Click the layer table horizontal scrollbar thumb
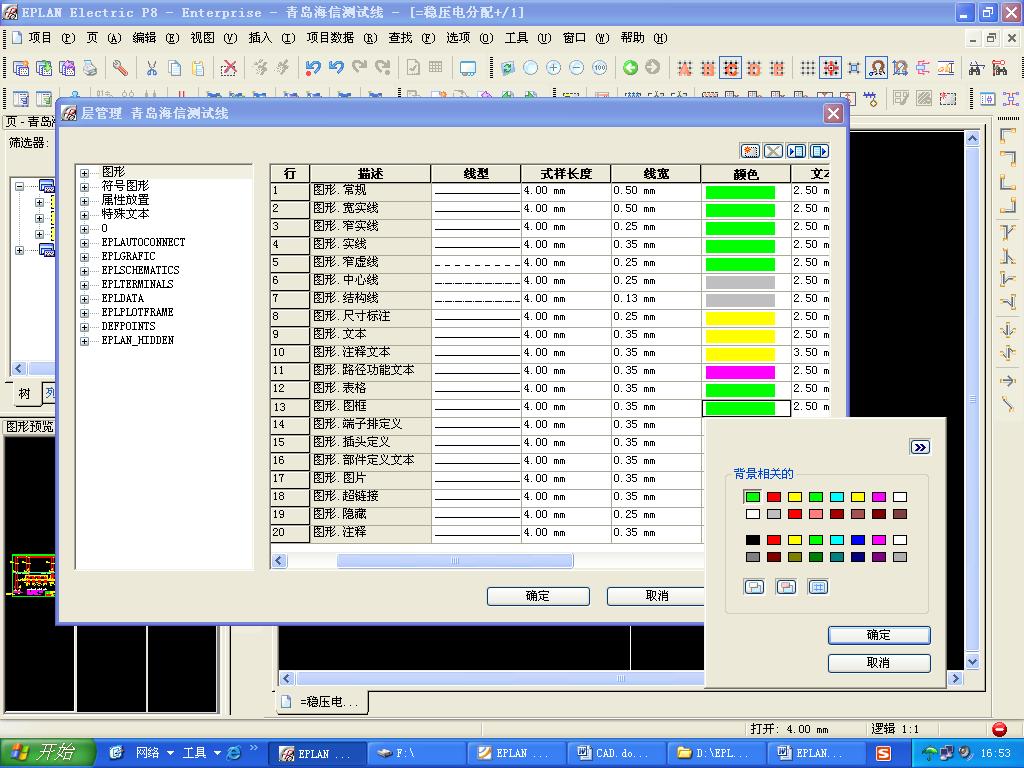The image size is (1024, 768). [455, 561]
